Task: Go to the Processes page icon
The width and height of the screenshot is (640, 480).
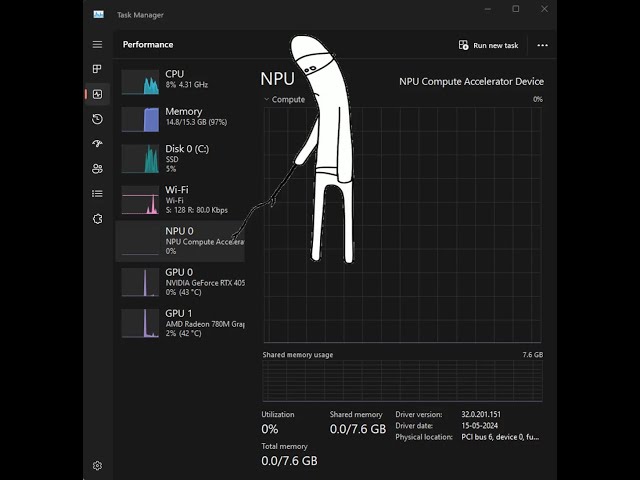Action: pos(97,69)
